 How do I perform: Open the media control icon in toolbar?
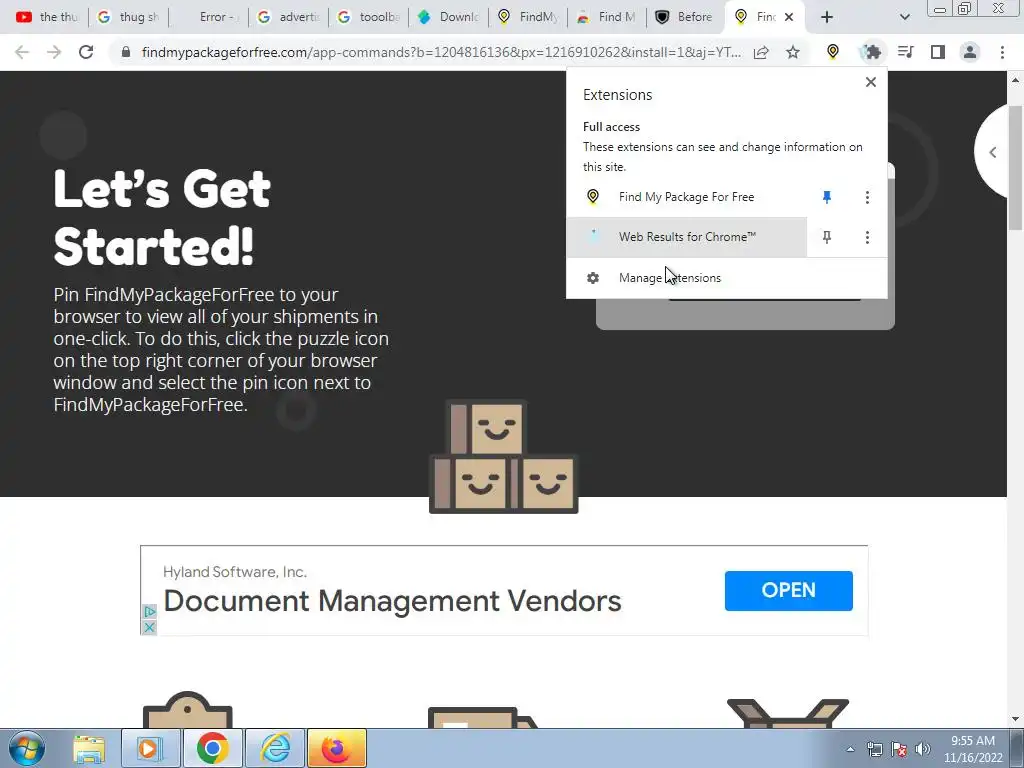[x=905, y=52]
